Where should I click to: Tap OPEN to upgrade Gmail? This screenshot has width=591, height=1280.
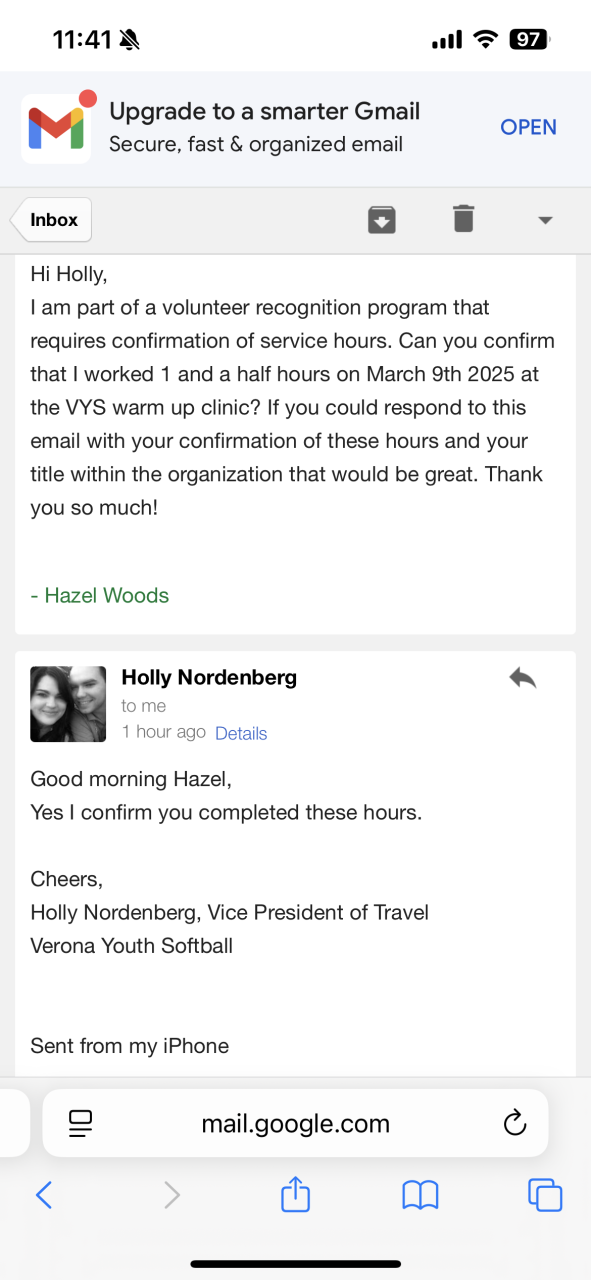click(x=528, y=127)
